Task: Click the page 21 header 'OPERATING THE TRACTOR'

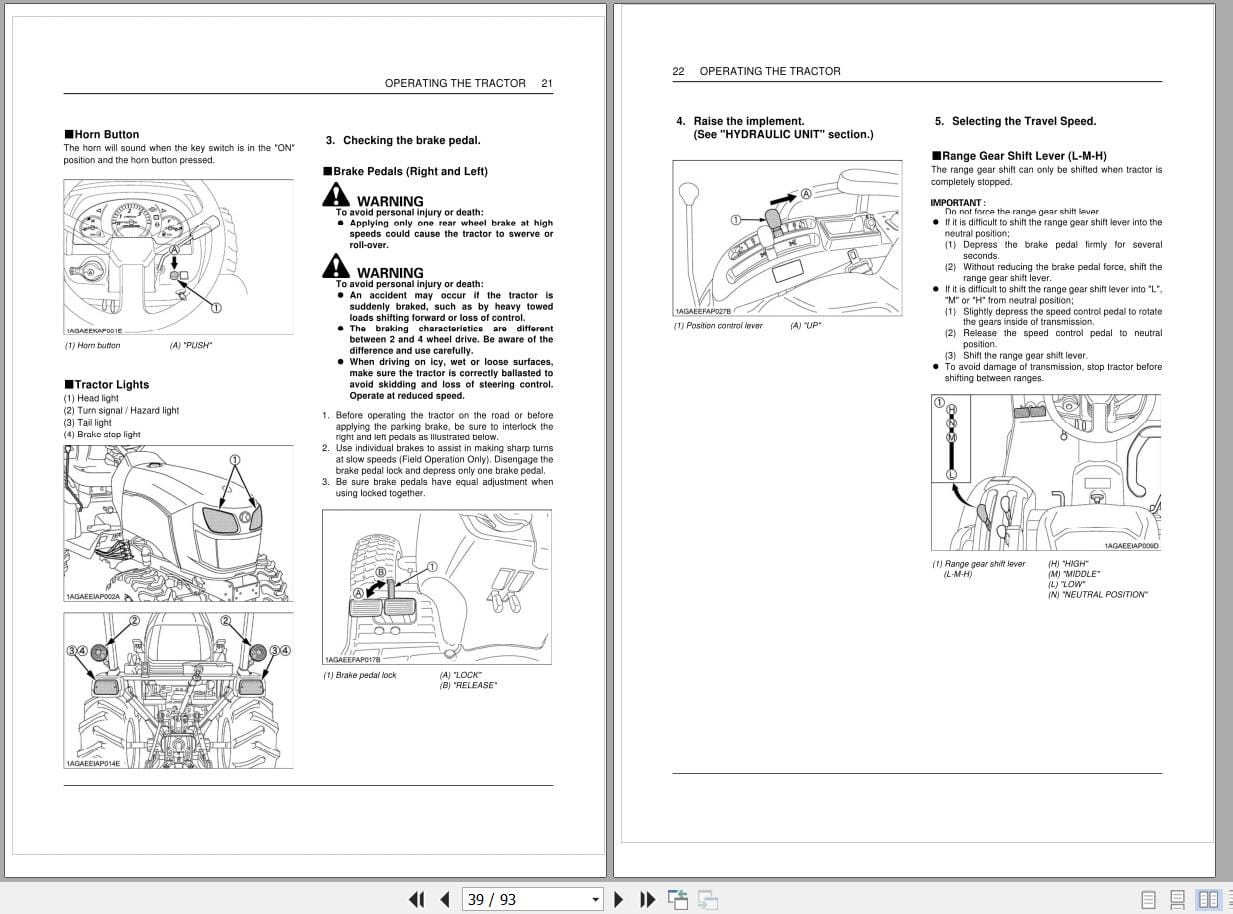Action: coord(455,83)
